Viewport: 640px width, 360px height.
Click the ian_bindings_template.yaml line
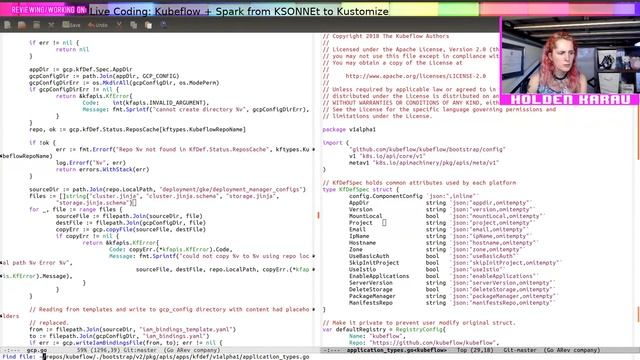[133, 329]
